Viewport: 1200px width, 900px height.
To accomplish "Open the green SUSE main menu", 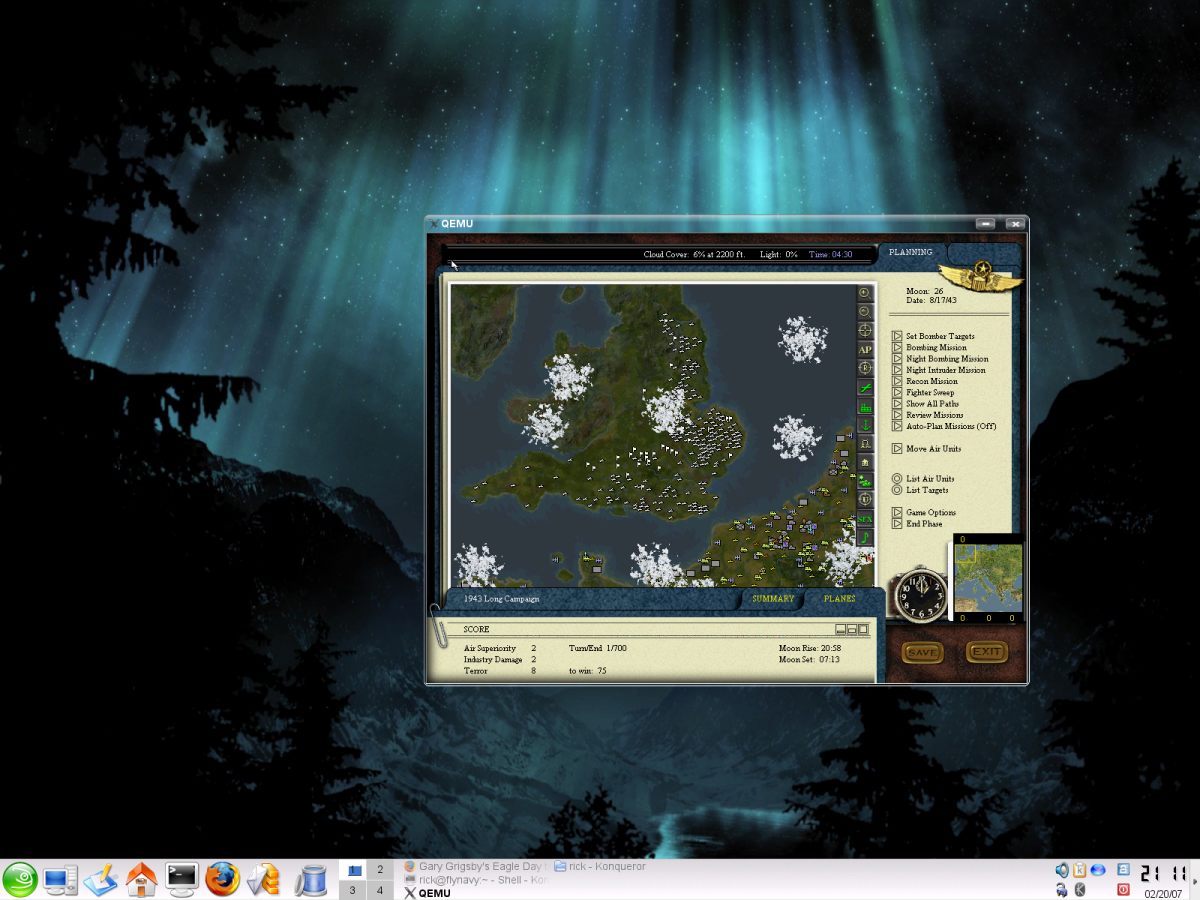I will pyautogui.click(x=20, y=880).
